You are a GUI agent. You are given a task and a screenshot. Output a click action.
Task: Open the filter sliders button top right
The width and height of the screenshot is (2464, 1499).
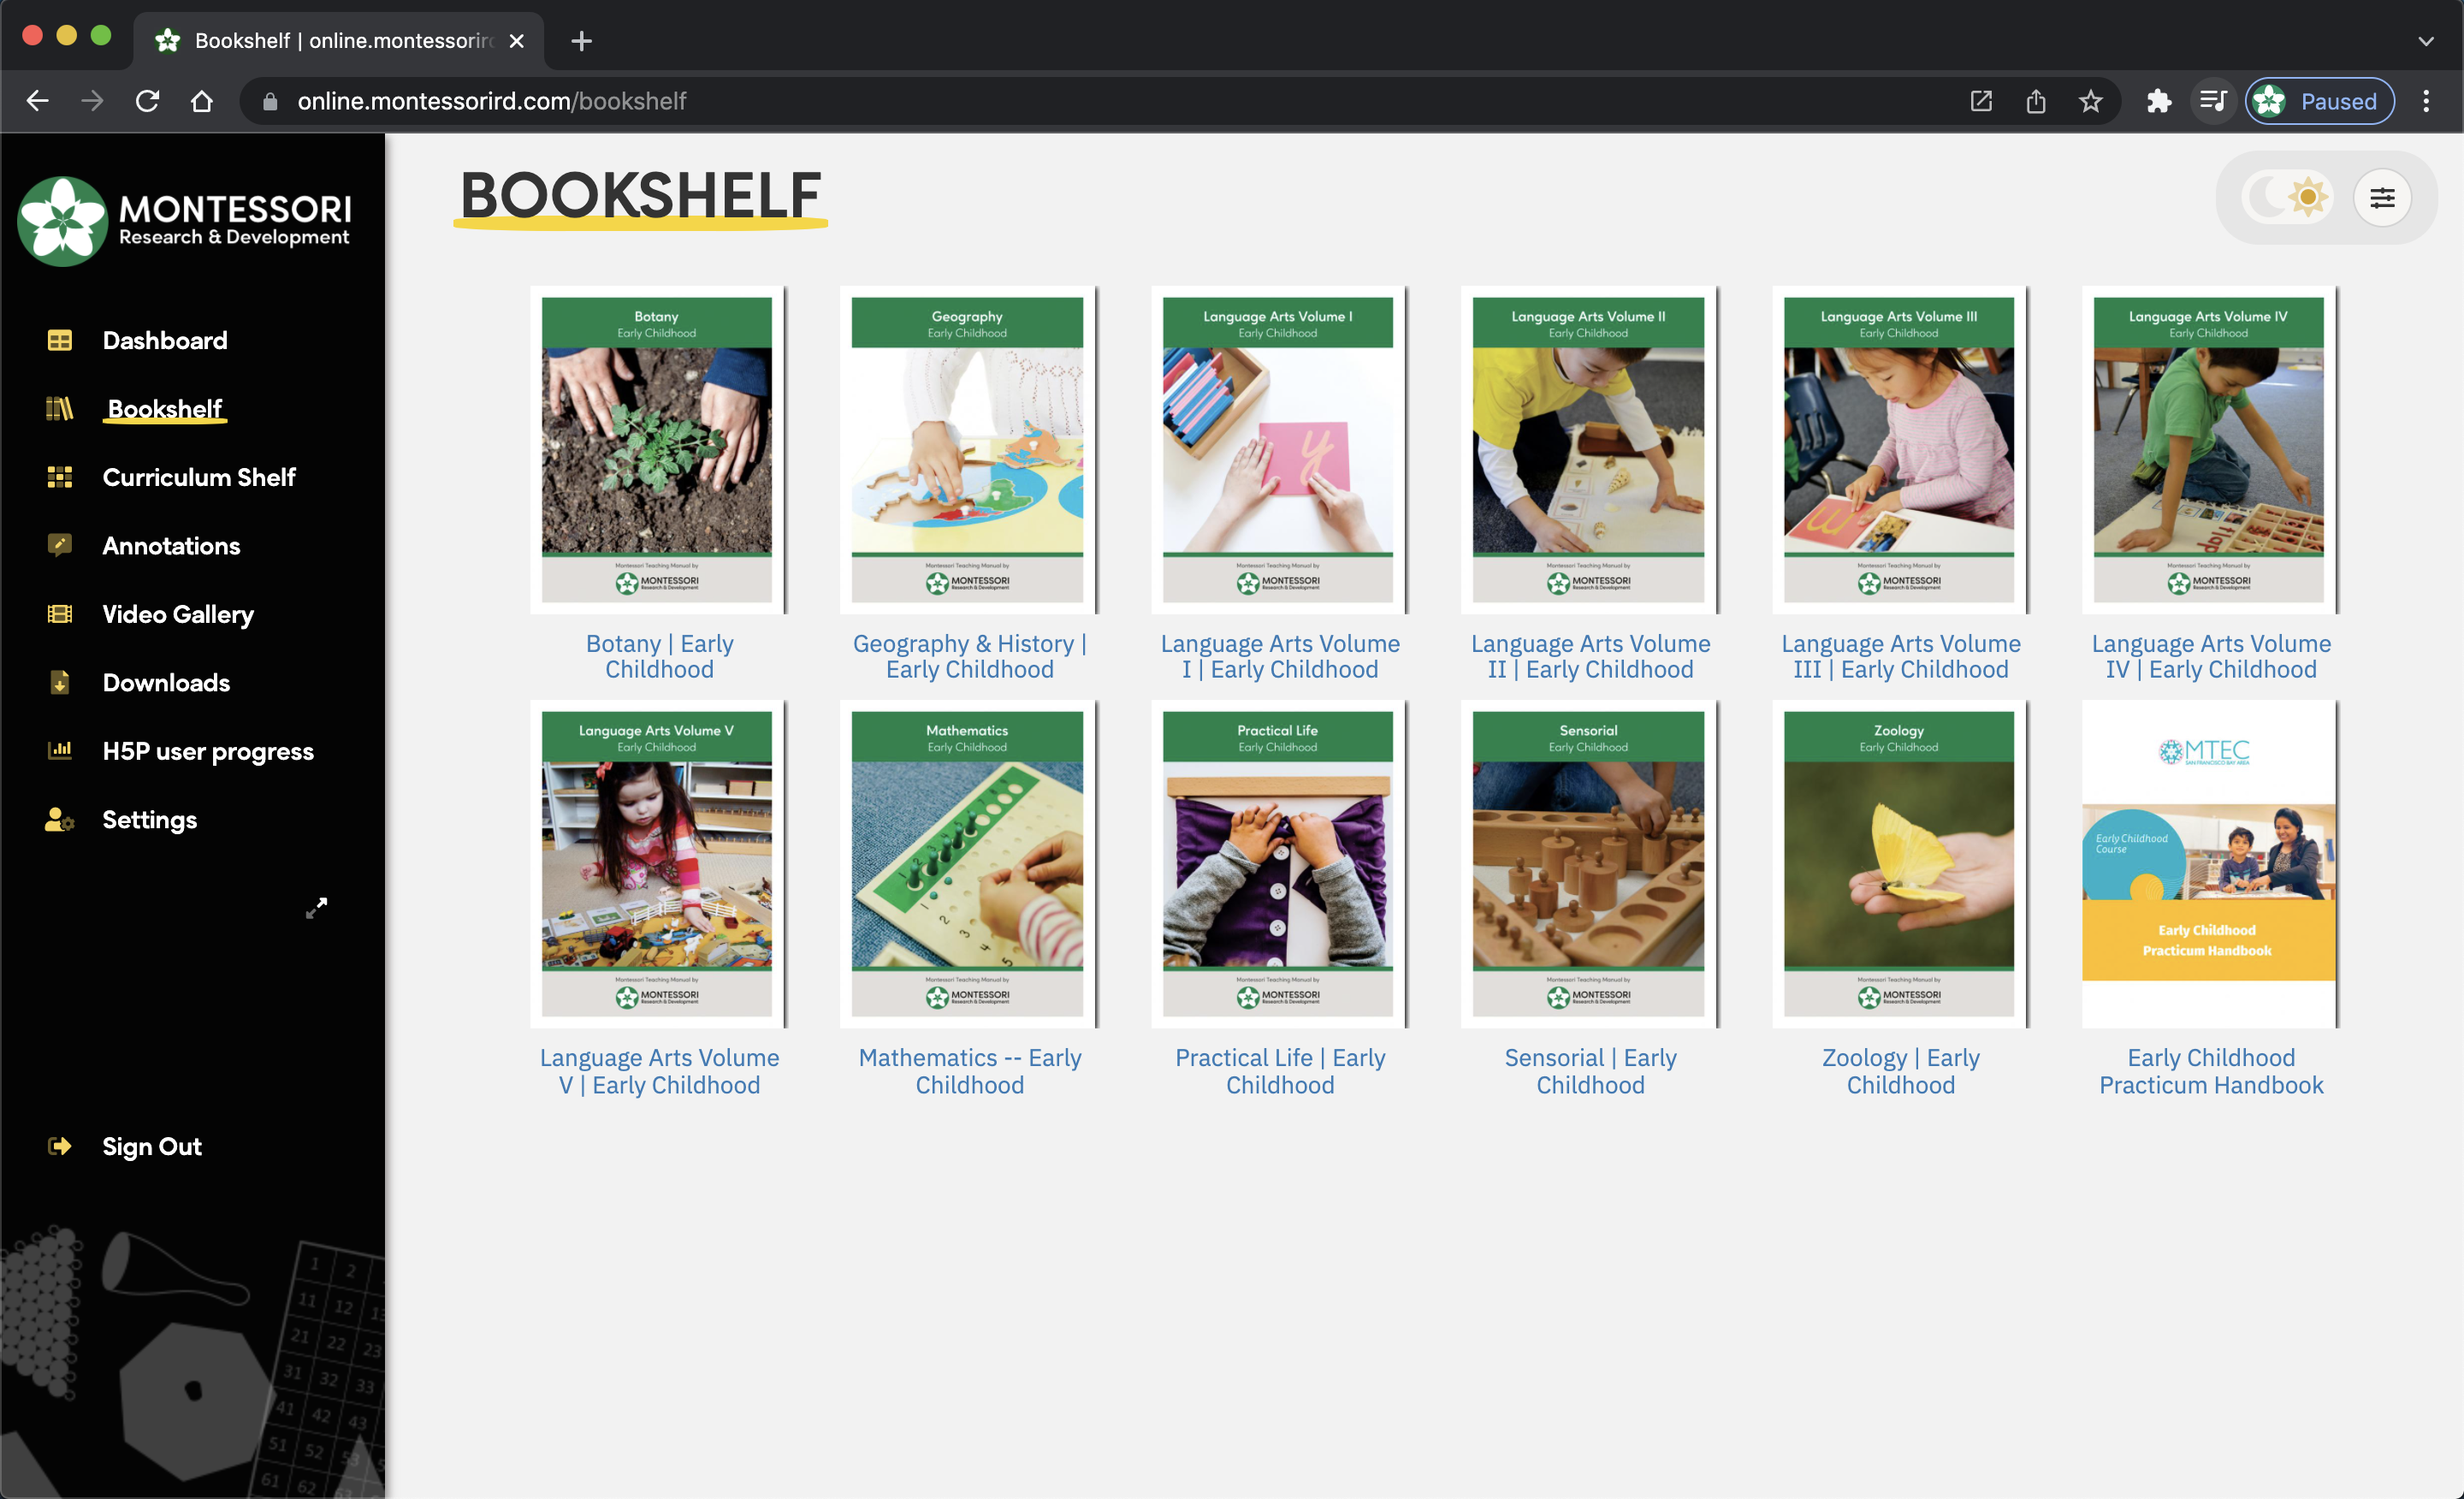tap(2382, 198)
